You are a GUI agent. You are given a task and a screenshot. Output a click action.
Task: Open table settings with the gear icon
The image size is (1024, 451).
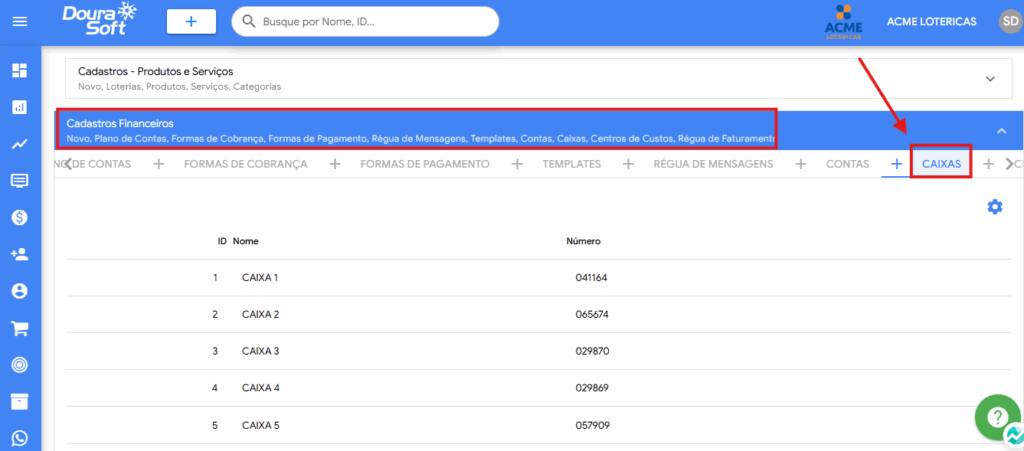[x=994, y=207]
